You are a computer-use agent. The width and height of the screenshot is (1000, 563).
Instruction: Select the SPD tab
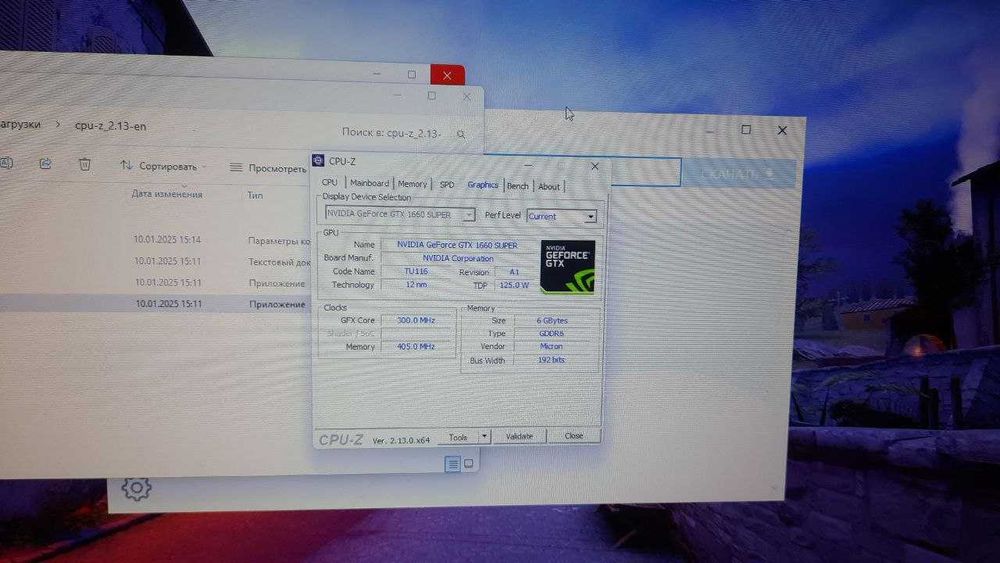447,184
